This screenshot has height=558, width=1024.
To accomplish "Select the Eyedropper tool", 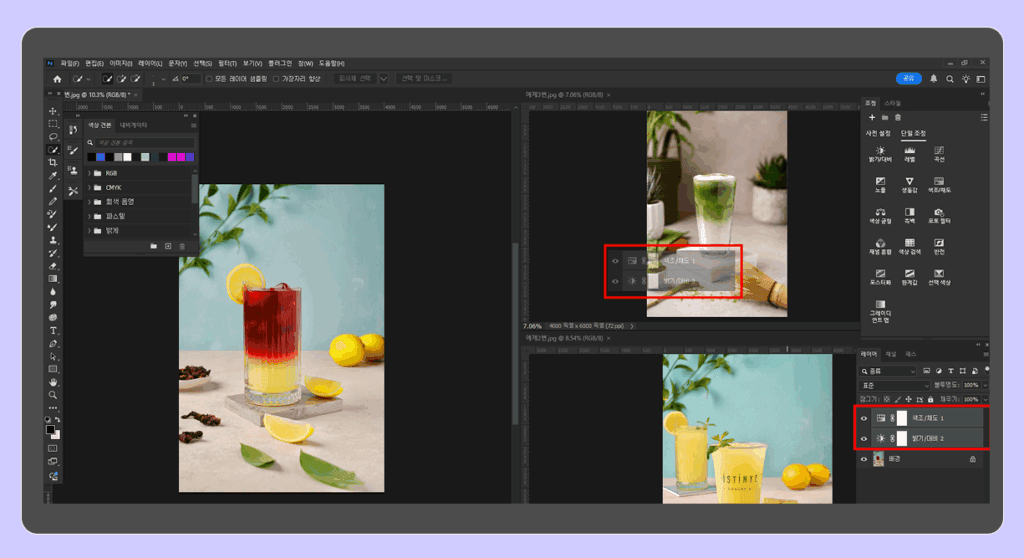I will coord(53,176).
